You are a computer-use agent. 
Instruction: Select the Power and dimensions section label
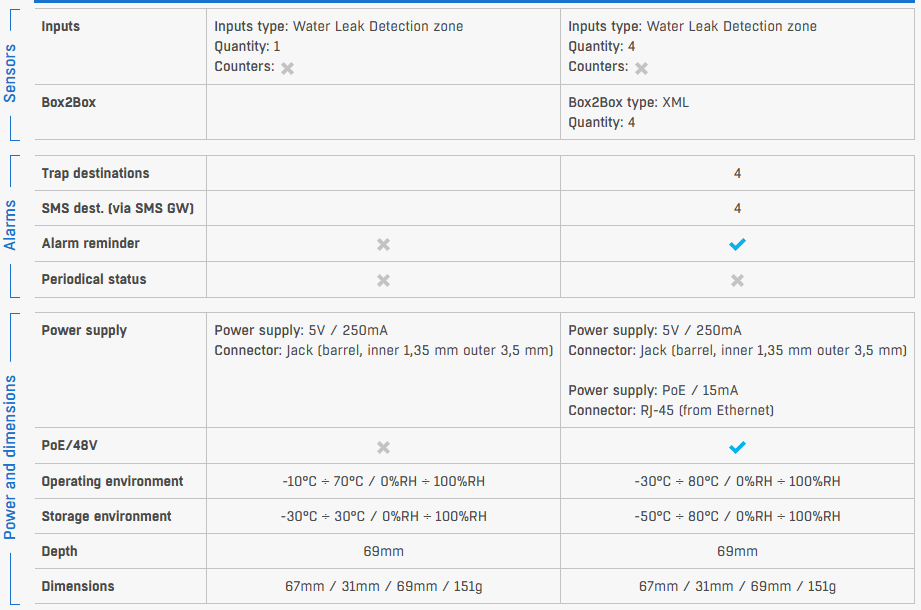coord(11,457)
